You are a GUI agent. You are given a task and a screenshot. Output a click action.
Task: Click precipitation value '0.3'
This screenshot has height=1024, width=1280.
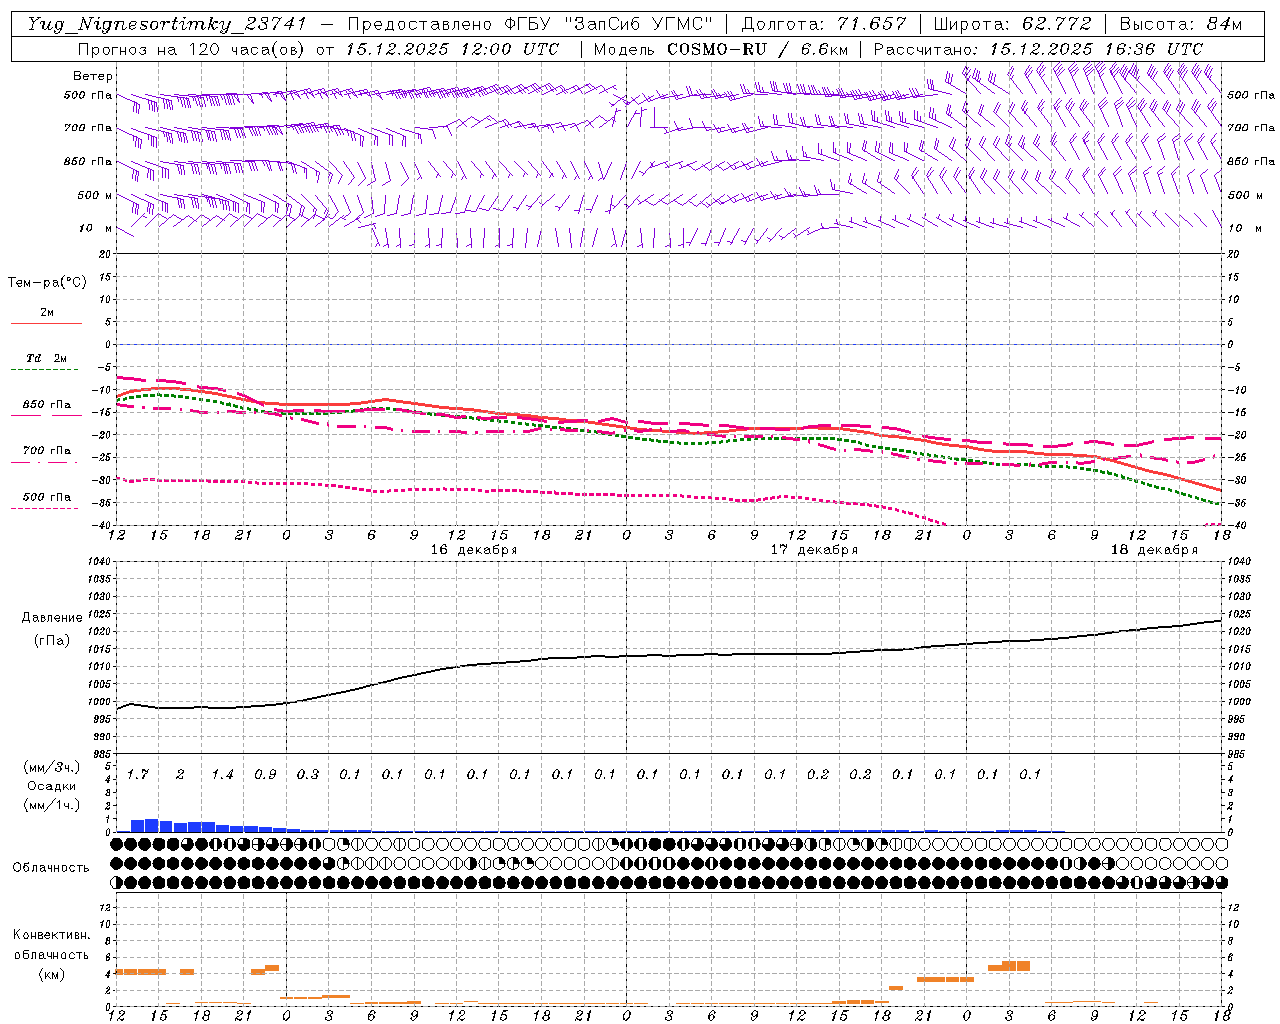308,774
